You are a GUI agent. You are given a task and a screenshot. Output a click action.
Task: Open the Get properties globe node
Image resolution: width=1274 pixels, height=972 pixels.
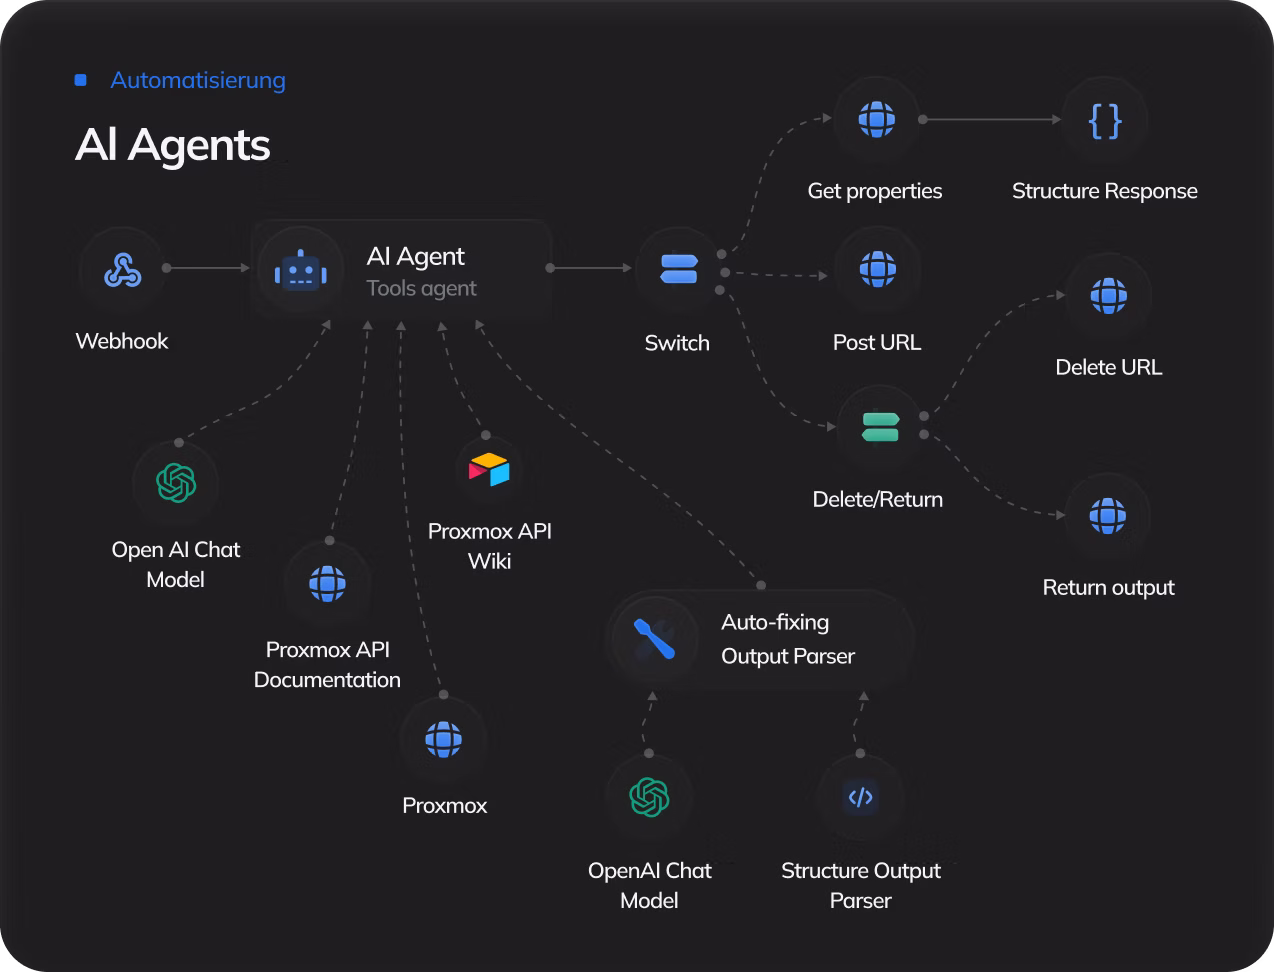pos(877,119)
